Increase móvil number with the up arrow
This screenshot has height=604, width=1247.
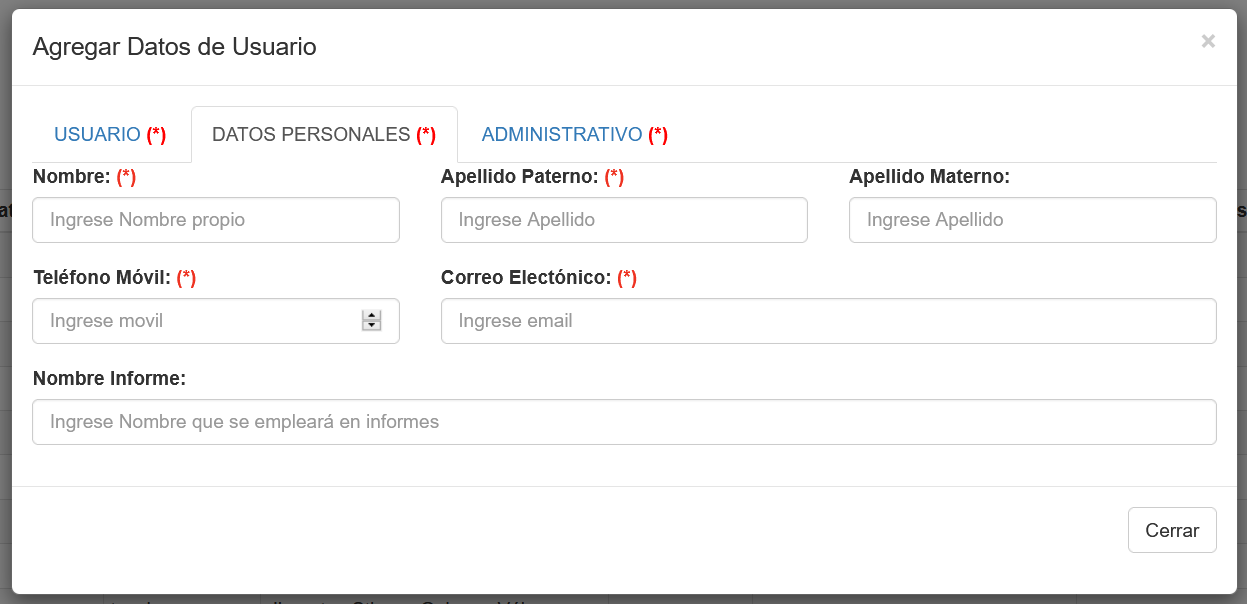(372, 316)
